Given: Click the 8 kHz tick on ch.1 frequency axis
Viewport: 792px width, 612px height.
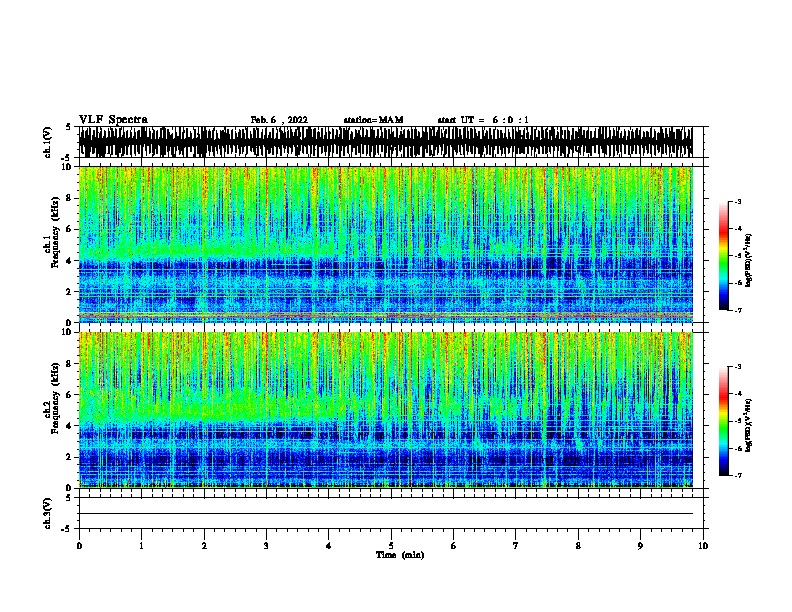Looking at the screenshot, I should click(70, 198).
